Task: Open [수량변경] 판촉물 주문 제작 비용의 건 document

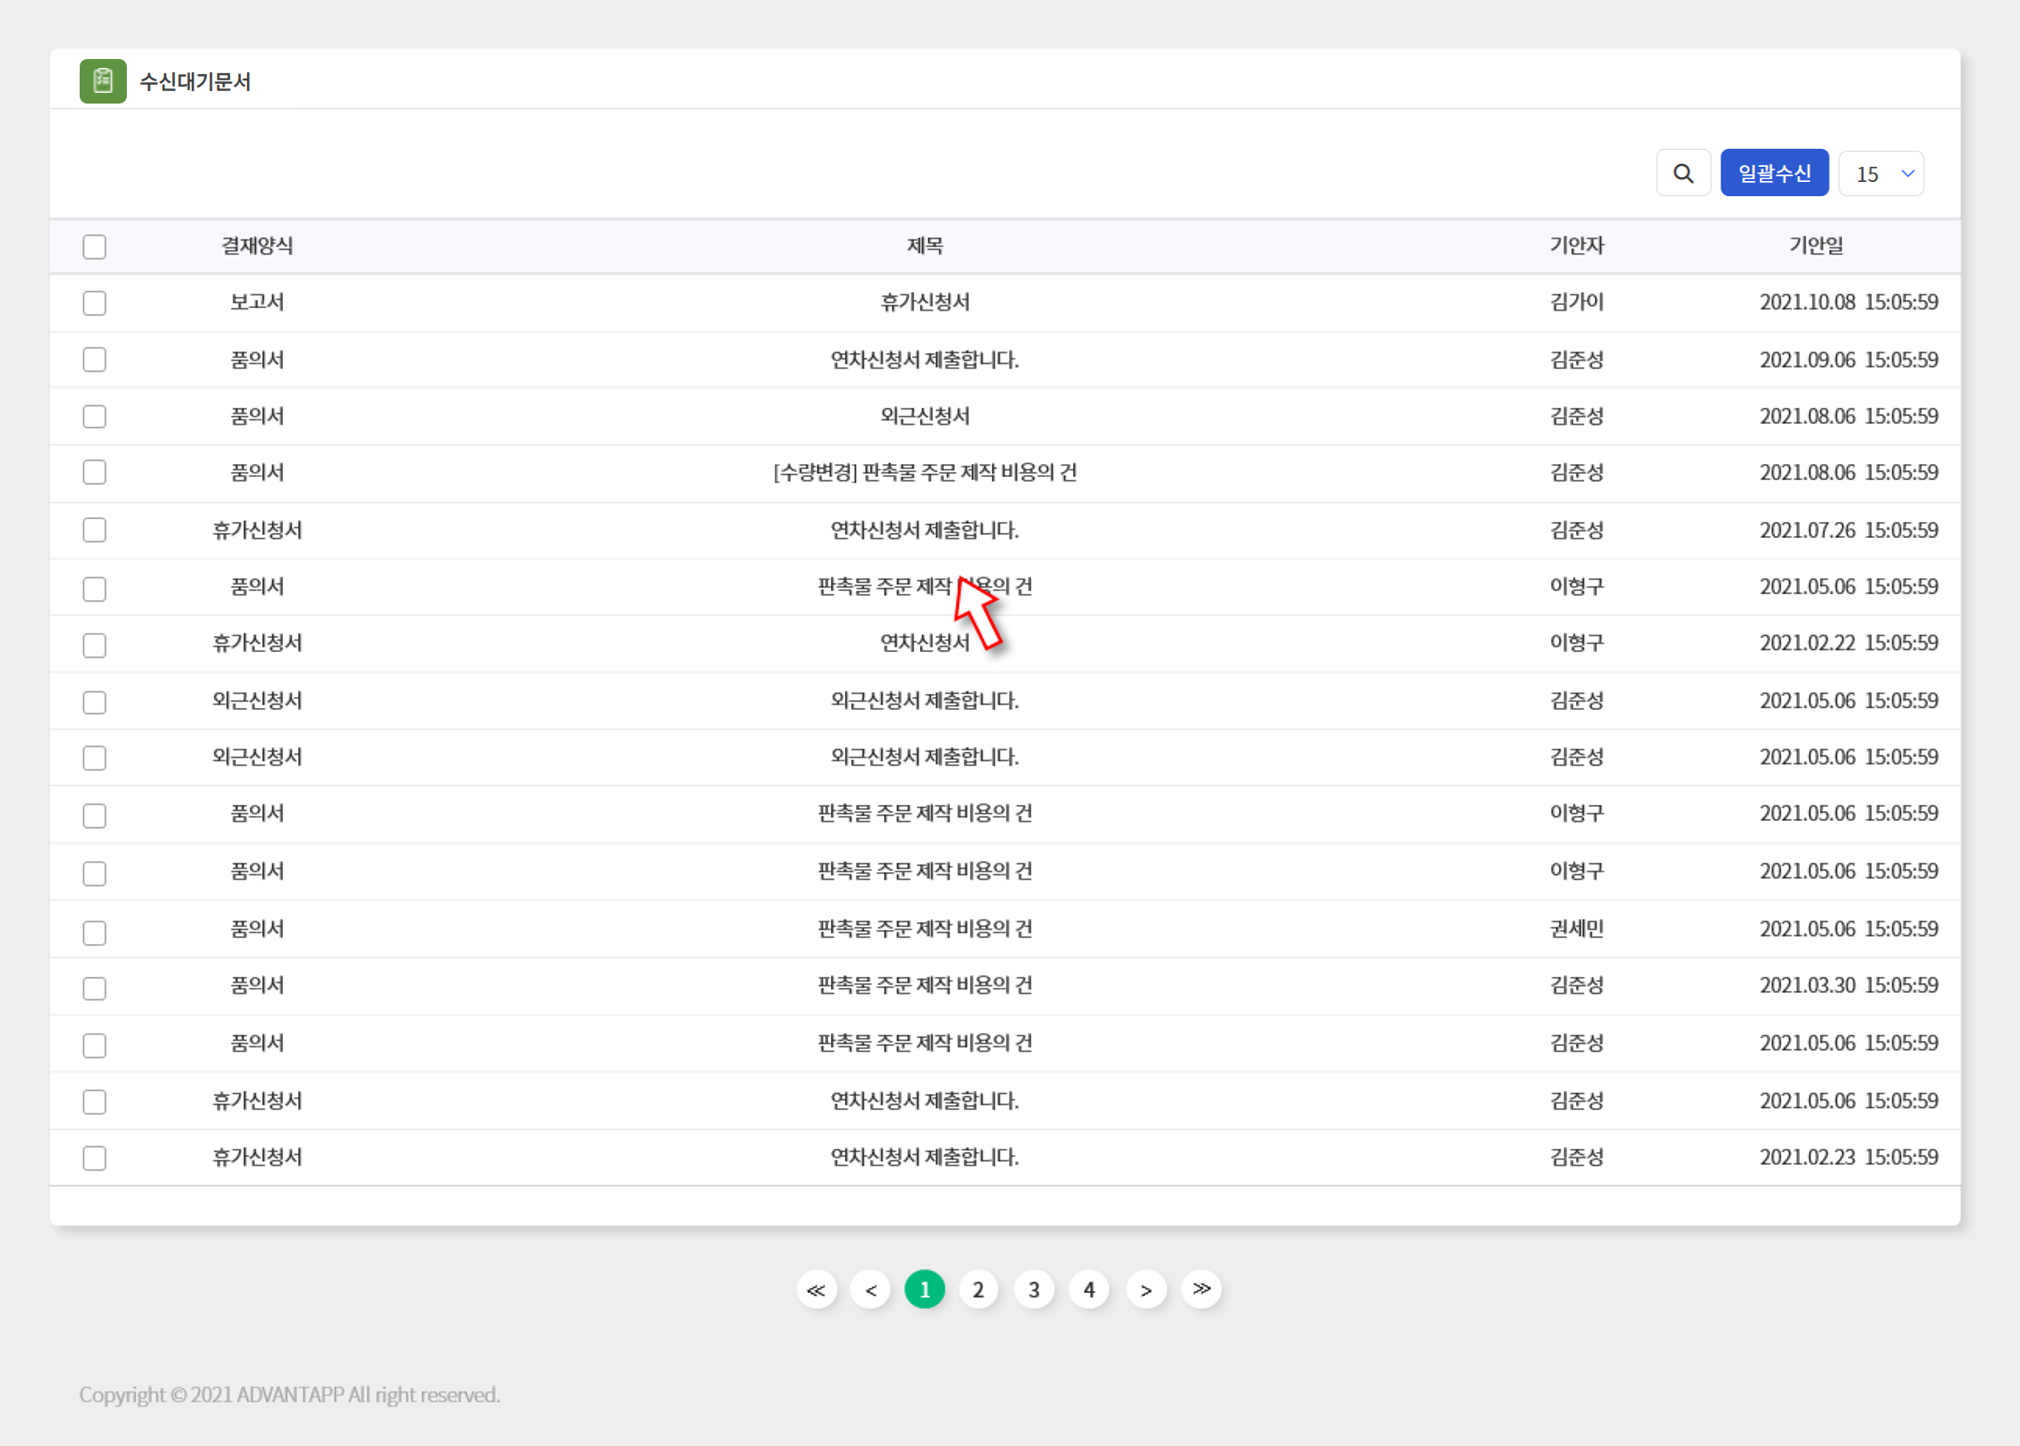Action: pos(925,473)
